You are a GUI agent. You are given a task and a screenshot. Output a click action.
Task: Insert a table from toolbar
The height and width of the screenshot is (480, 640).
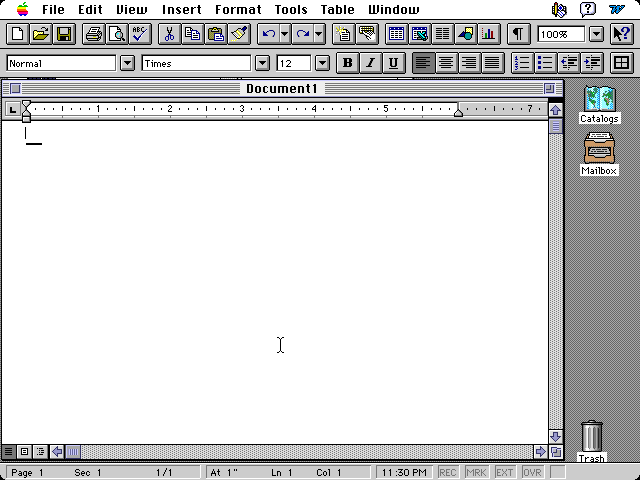pos(396,34)
